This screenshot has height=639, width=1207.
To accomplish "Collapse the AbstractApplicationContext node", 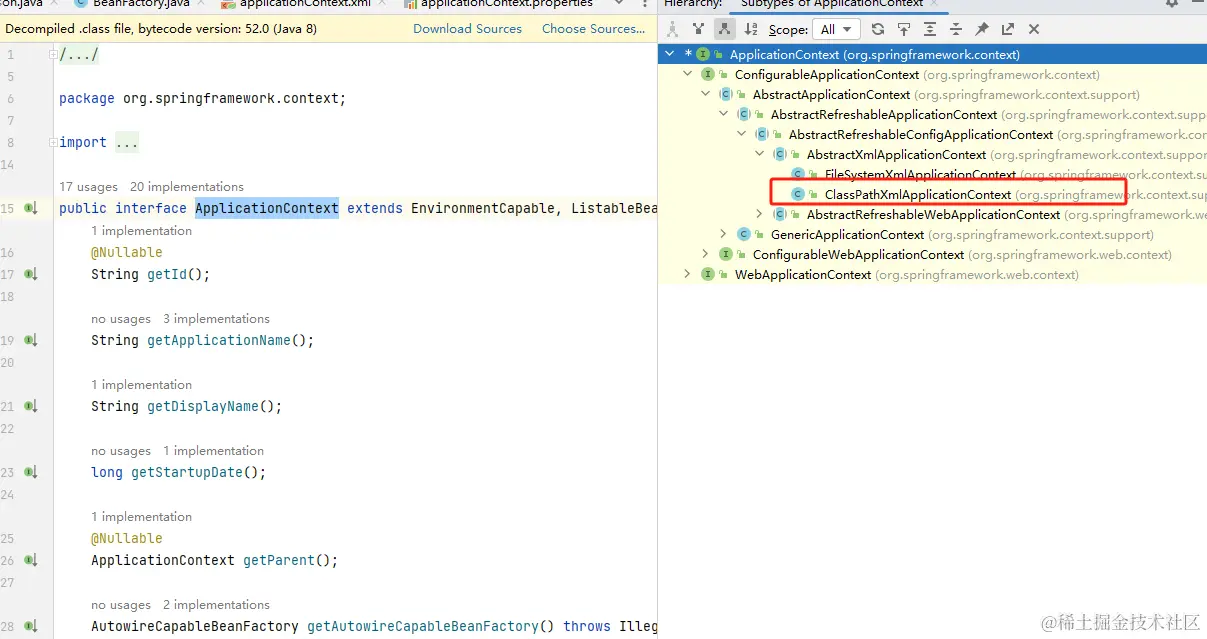I will click(x=705, y=94).
